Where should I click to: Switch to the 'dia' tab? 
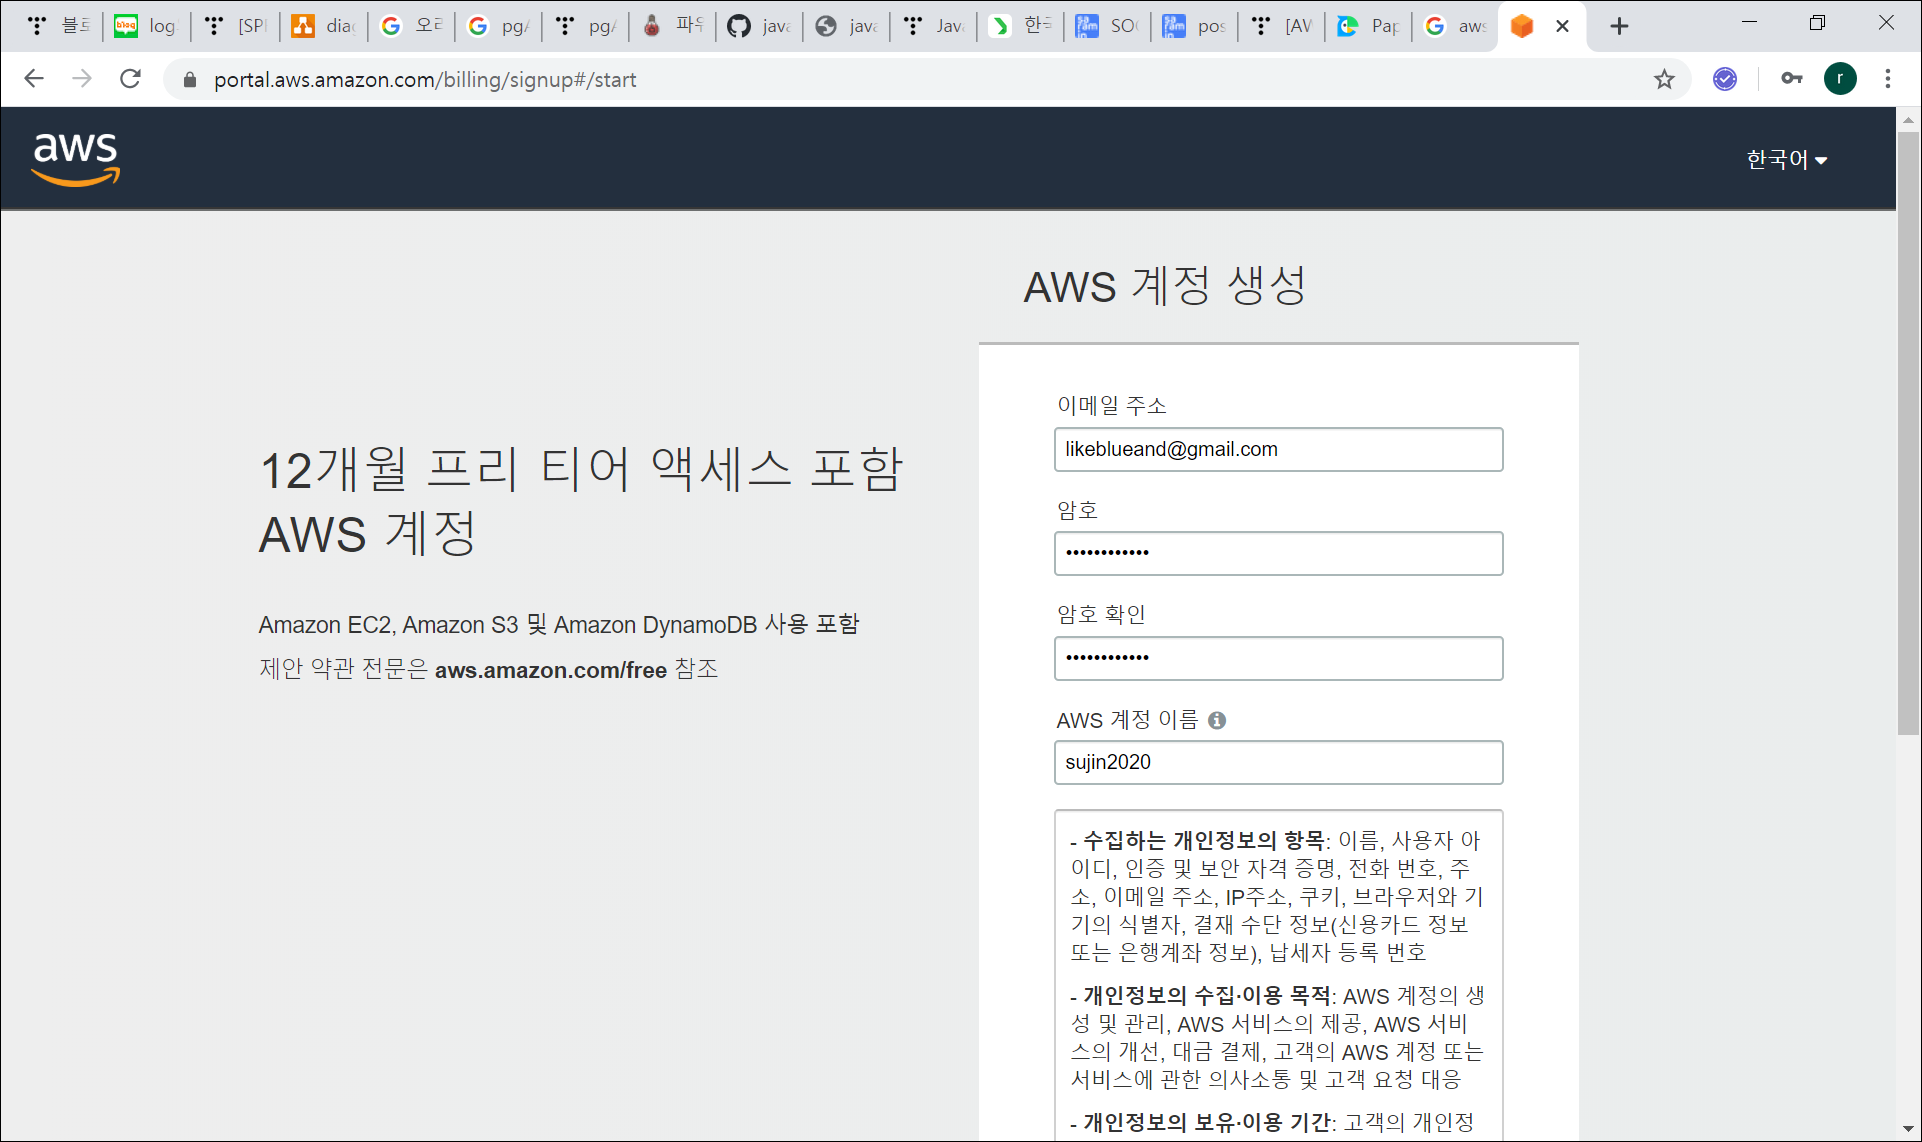tap(322, 26)
